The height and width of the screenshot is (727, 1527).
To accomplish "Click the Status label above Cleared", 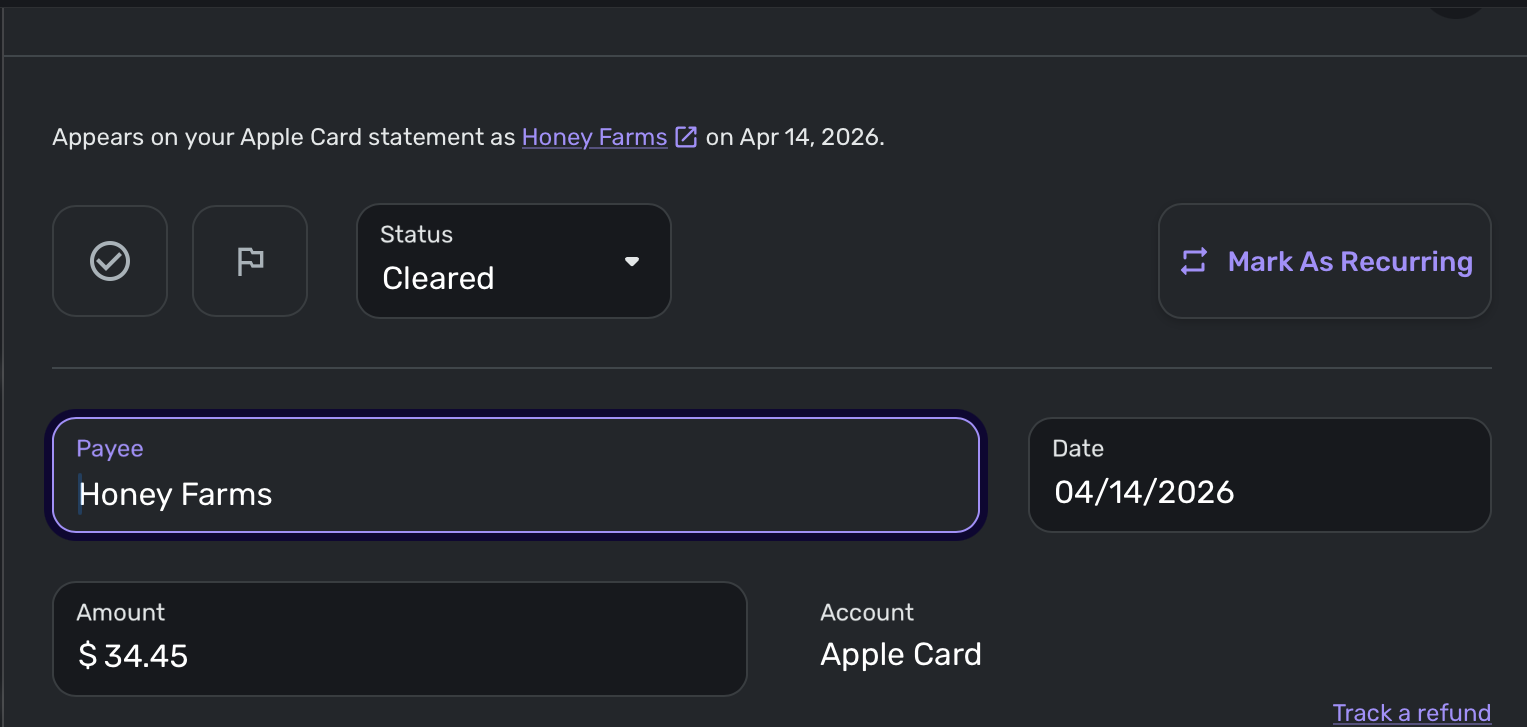I will point(416,235).
